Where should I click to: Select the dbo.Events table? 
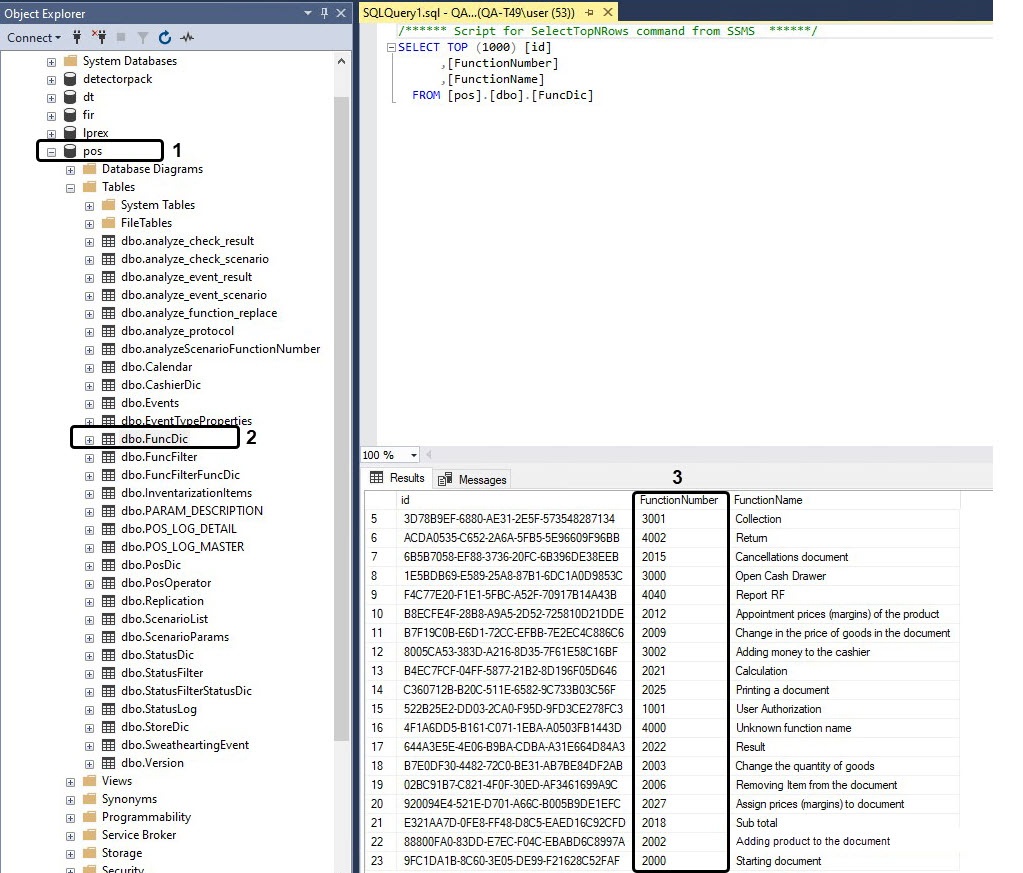click(x=150, y=403)
